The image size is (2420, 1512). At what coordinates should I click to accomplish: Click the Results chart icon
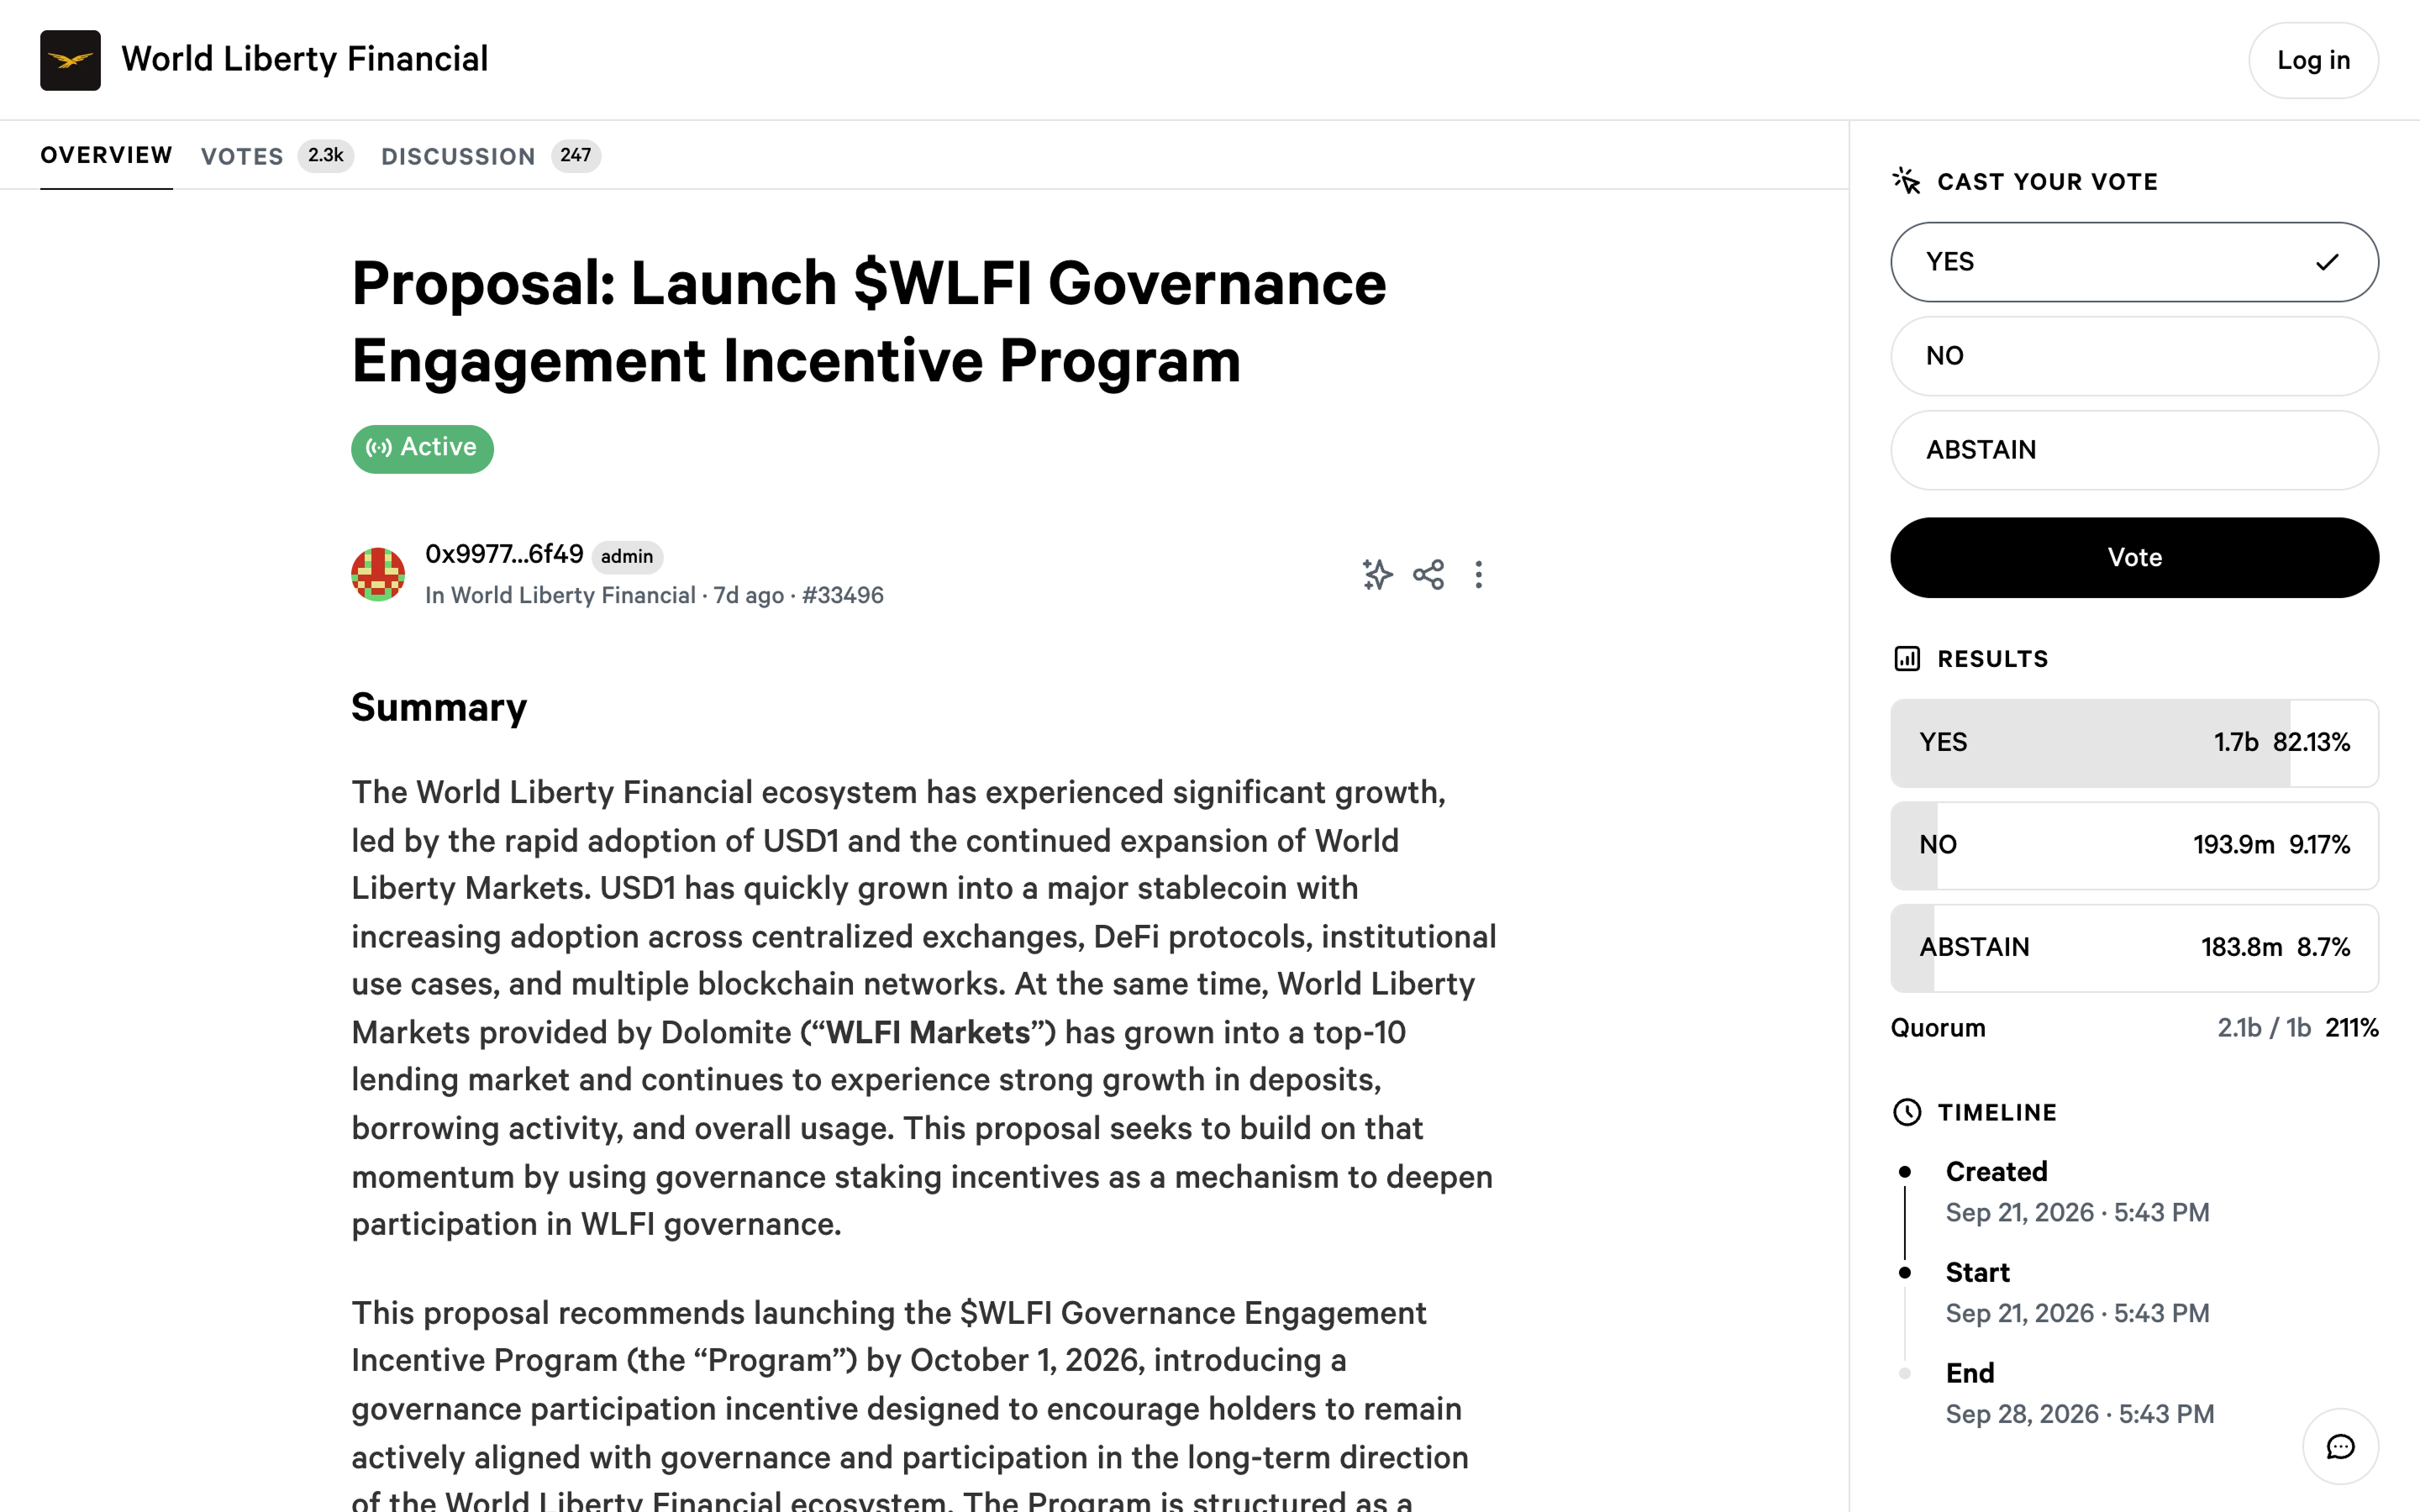point(1906,658)
